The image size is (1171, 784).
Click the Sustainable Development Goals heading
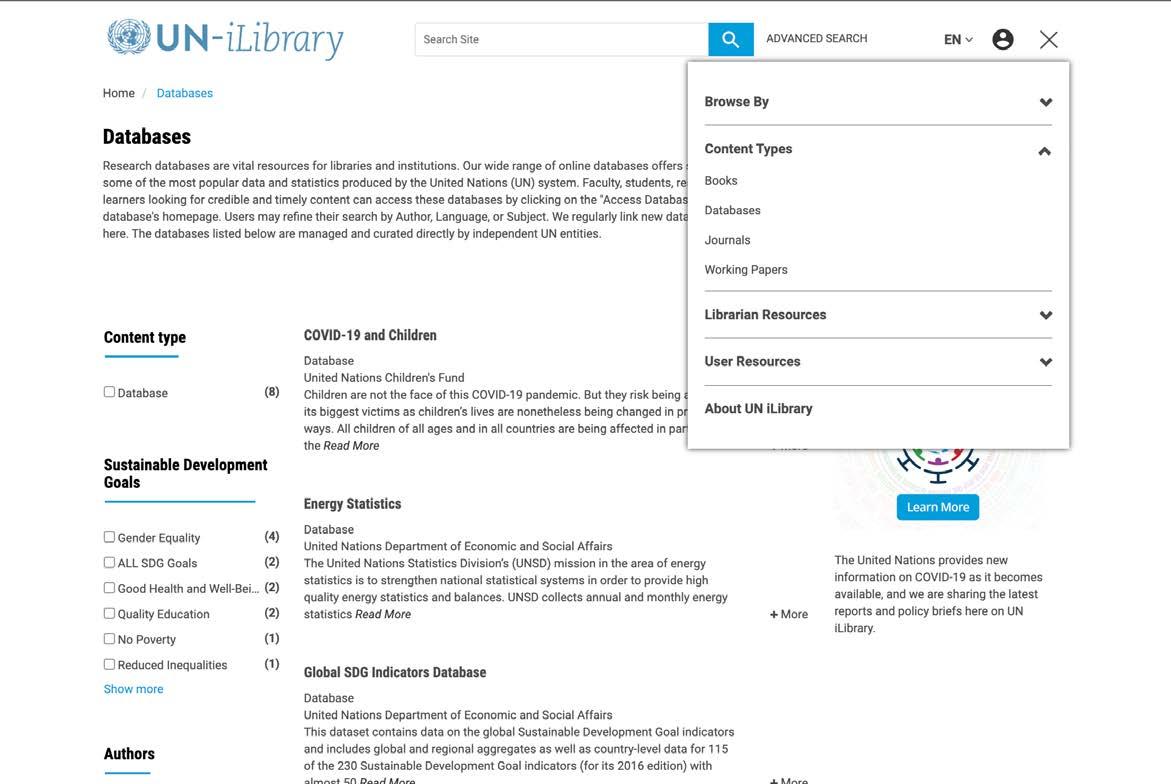point(185,473)
